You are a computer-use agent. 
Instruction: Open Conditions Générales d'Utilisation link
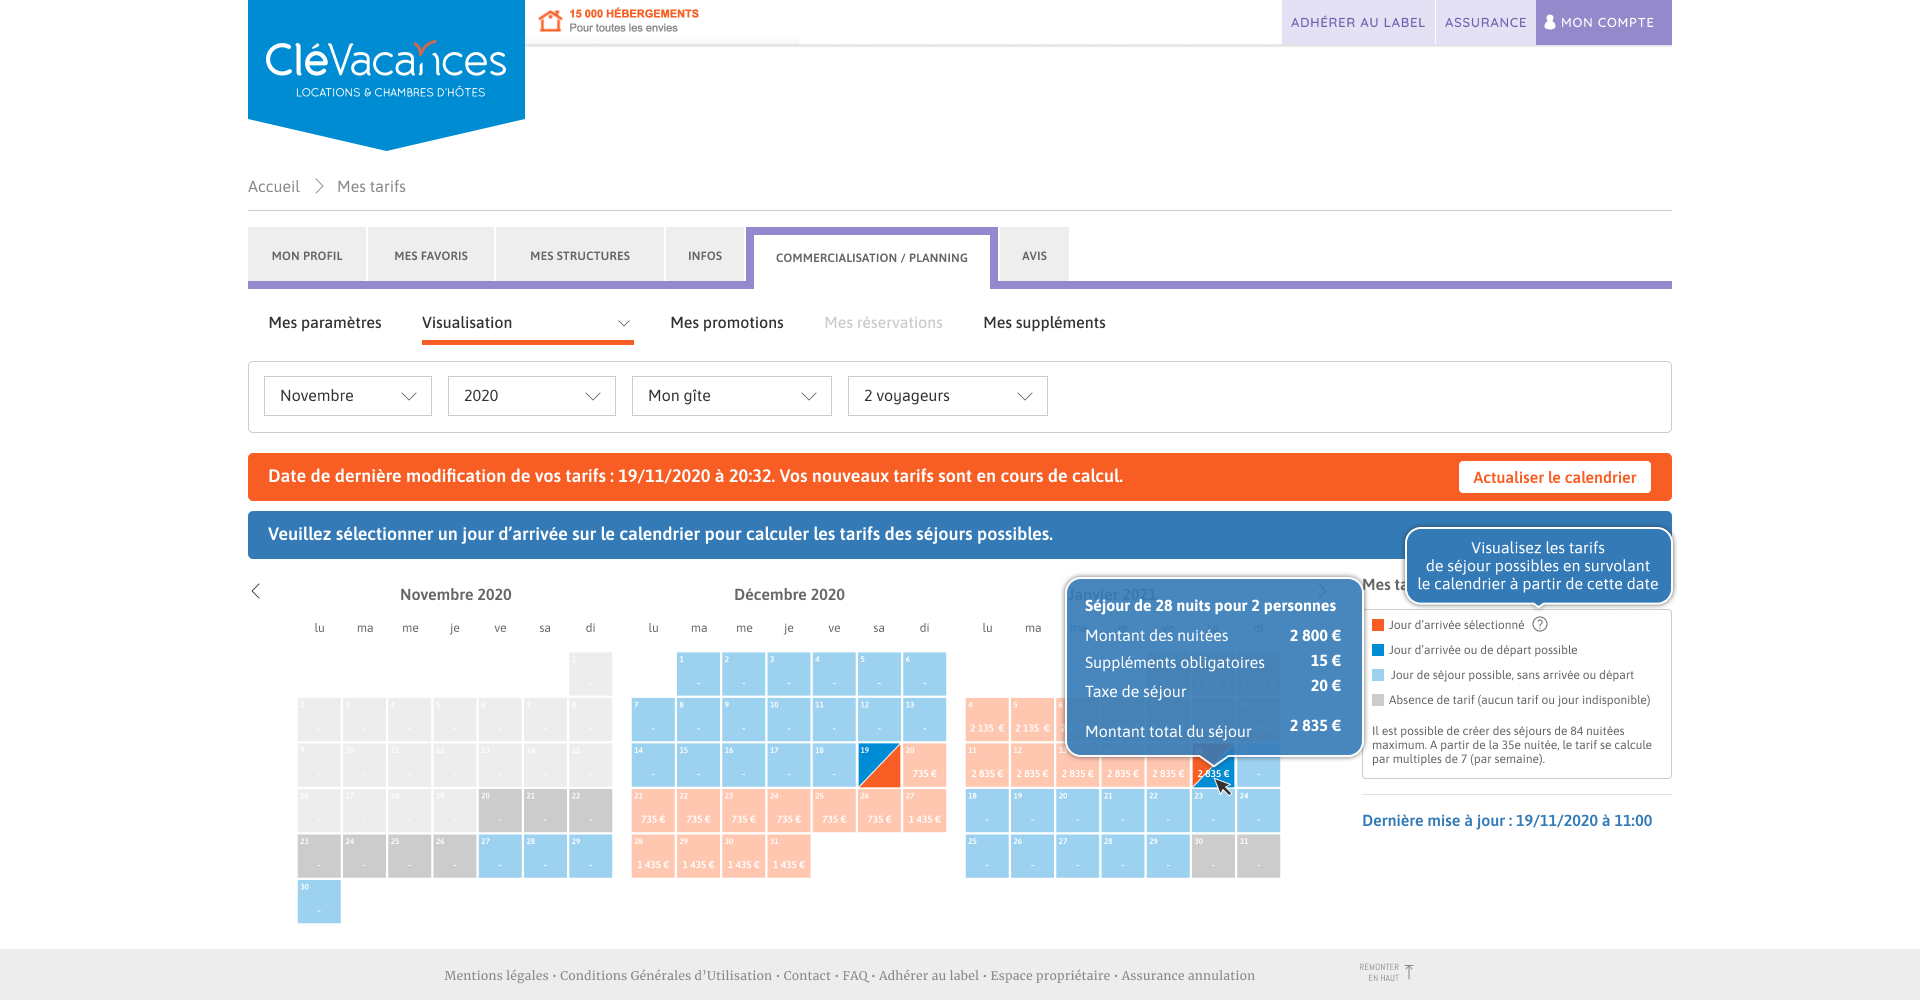(666, 975)
